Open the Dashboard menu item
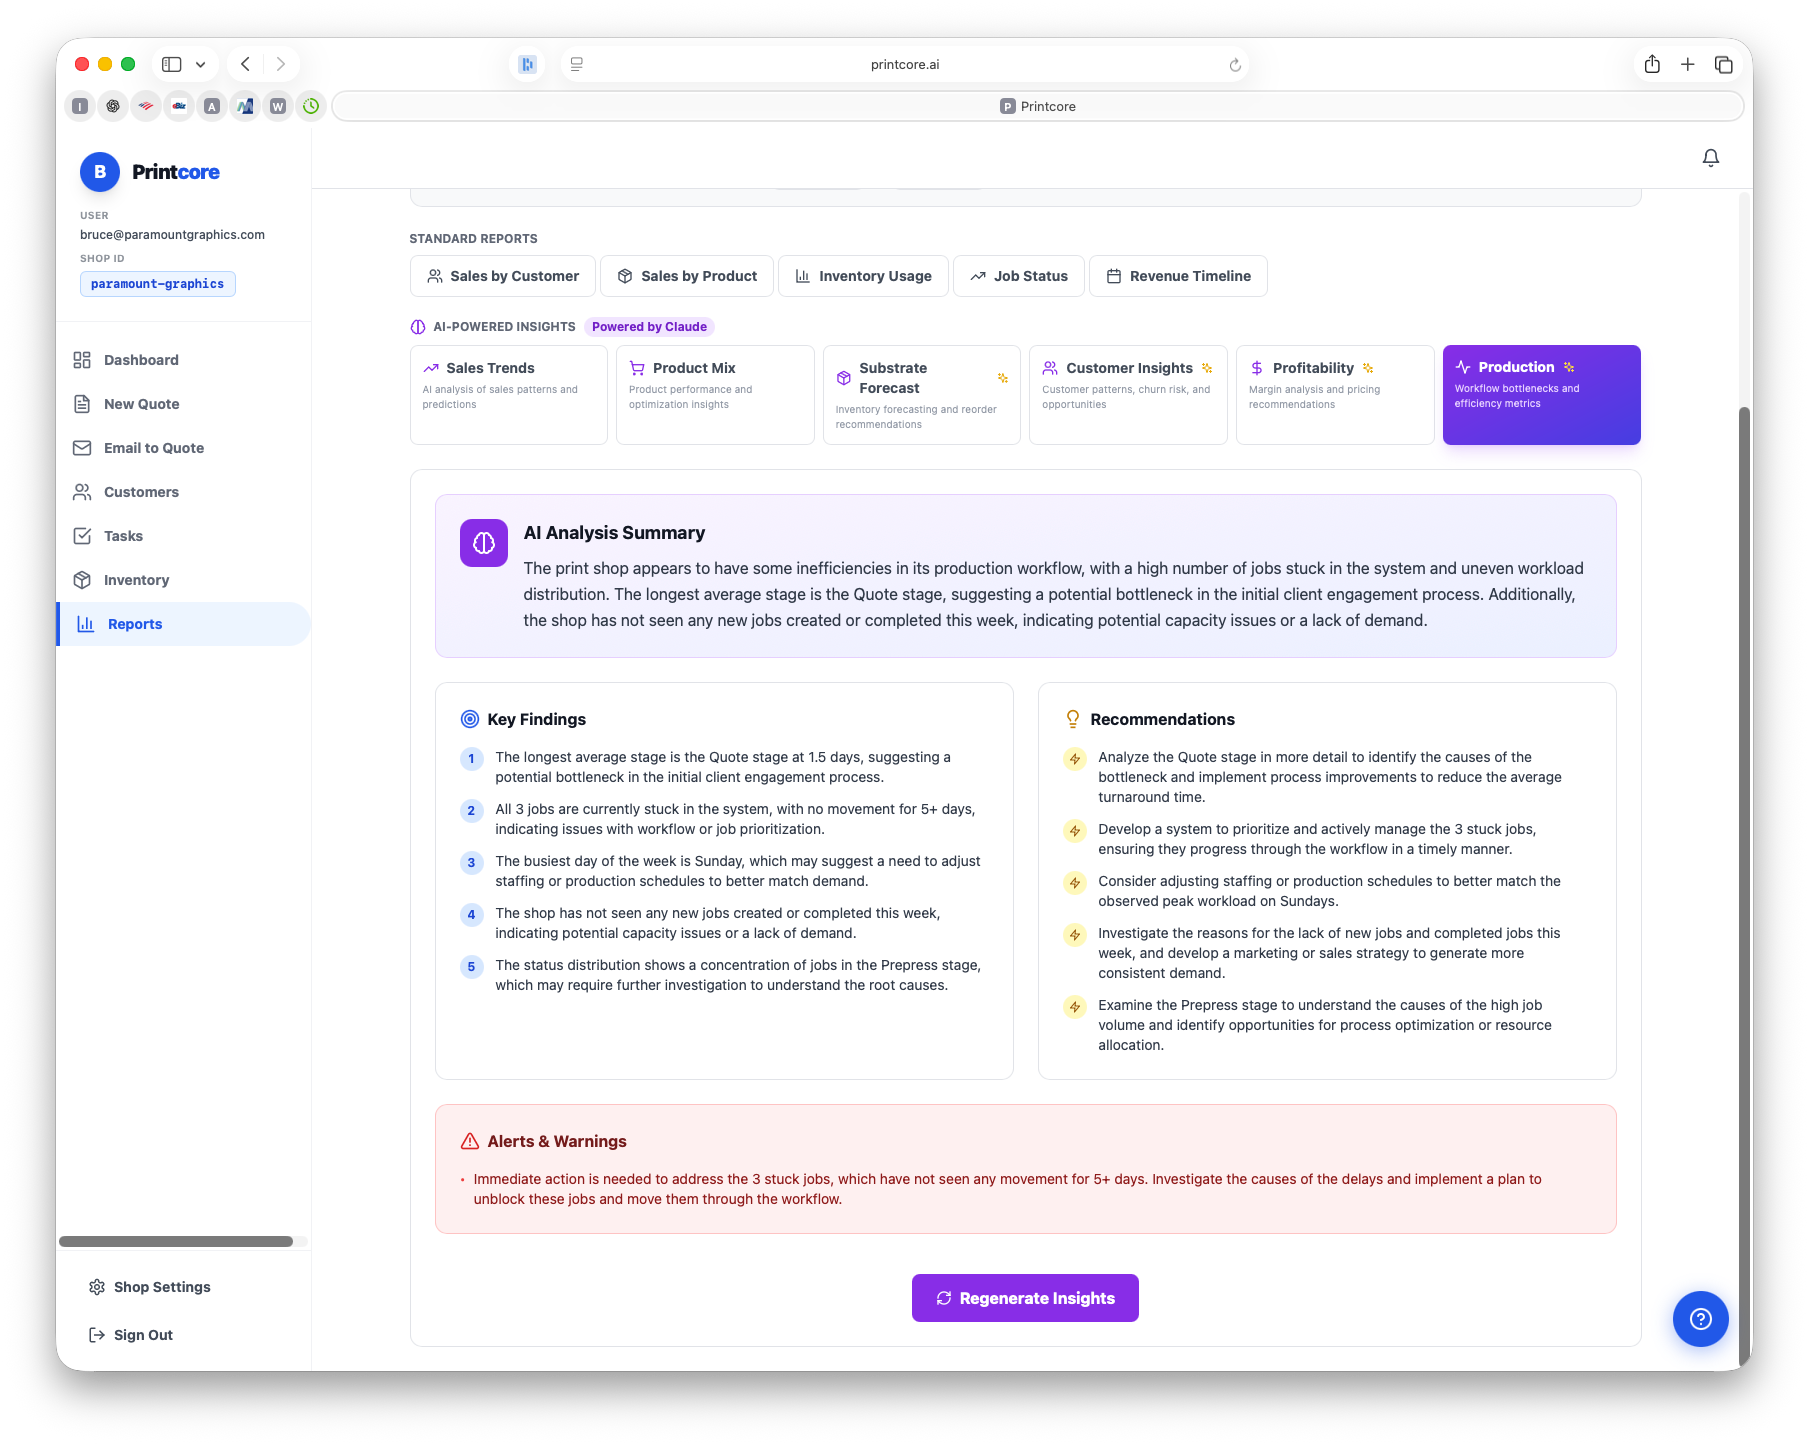Viewport: 1809px width, 1445px height. coord(141,360)
